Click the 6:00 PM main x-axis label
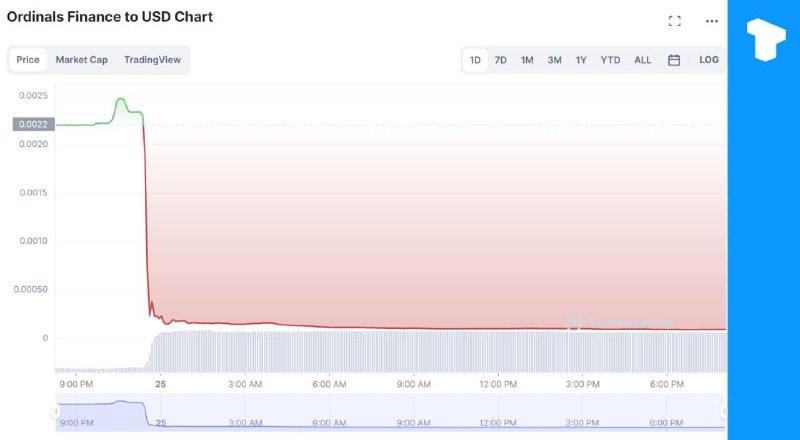800x440 pixels. 667,384
